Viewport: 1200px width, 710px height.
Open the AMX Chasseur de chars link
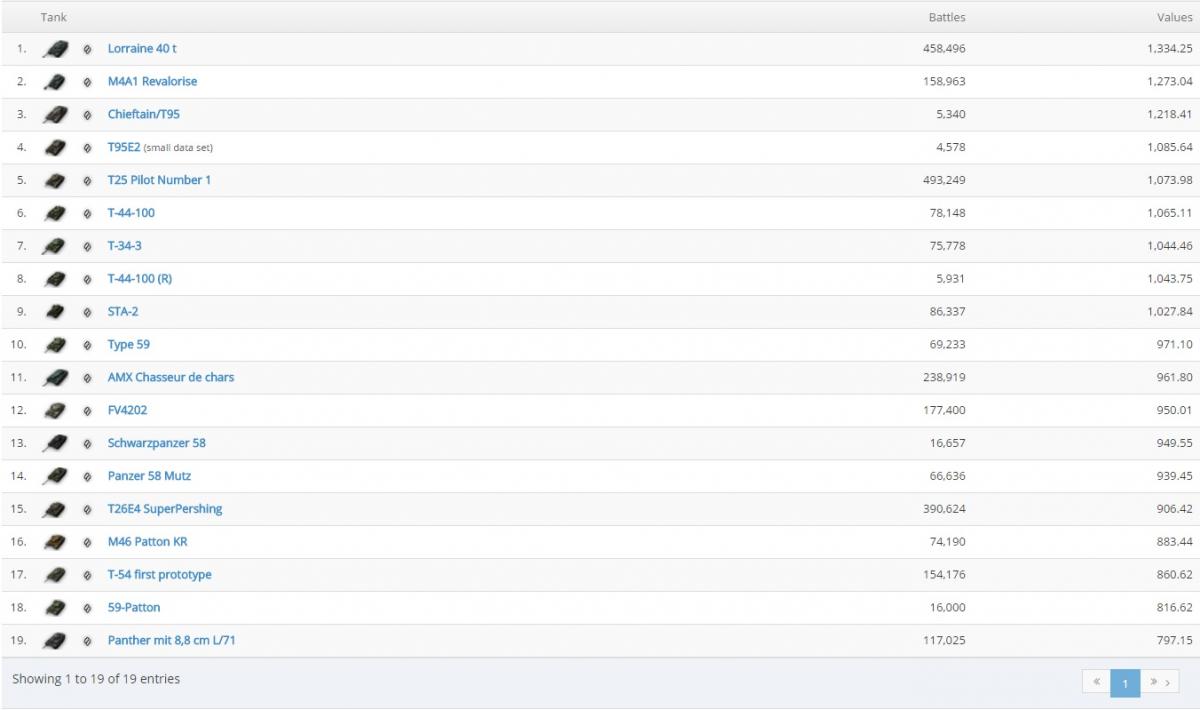pyautogui.click(x=171, y=377)
